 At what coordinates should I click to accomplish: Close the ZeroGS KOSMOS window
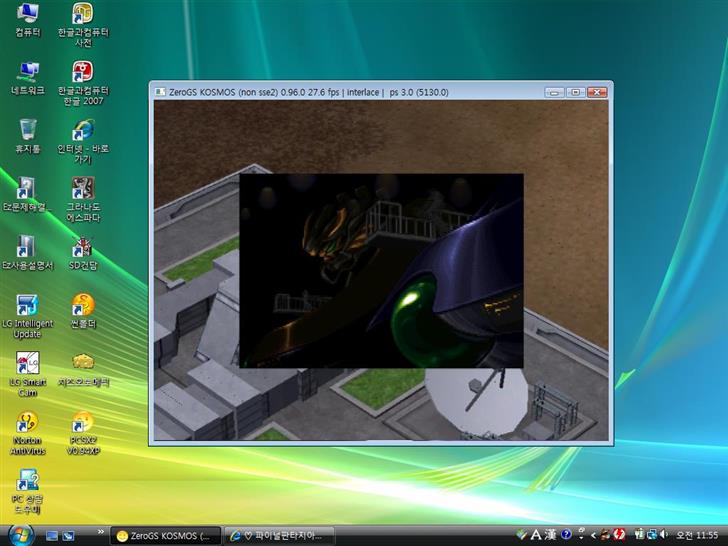point(597,92)
